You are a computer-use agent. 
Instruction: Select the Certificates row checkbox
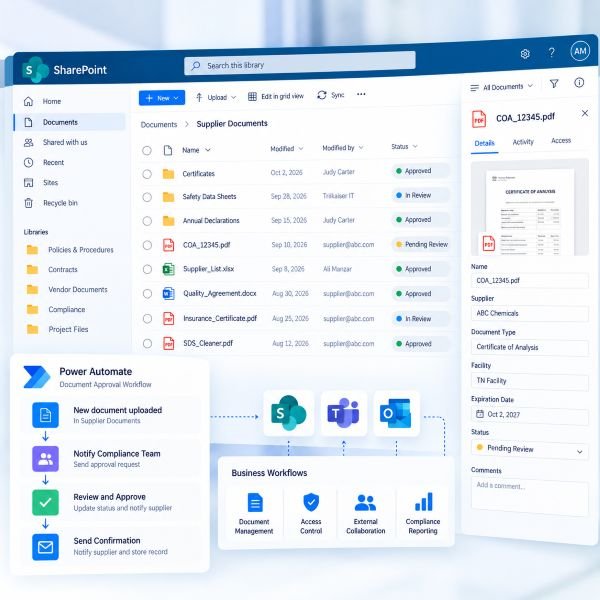pyautogui.click(x=147, y=174)
